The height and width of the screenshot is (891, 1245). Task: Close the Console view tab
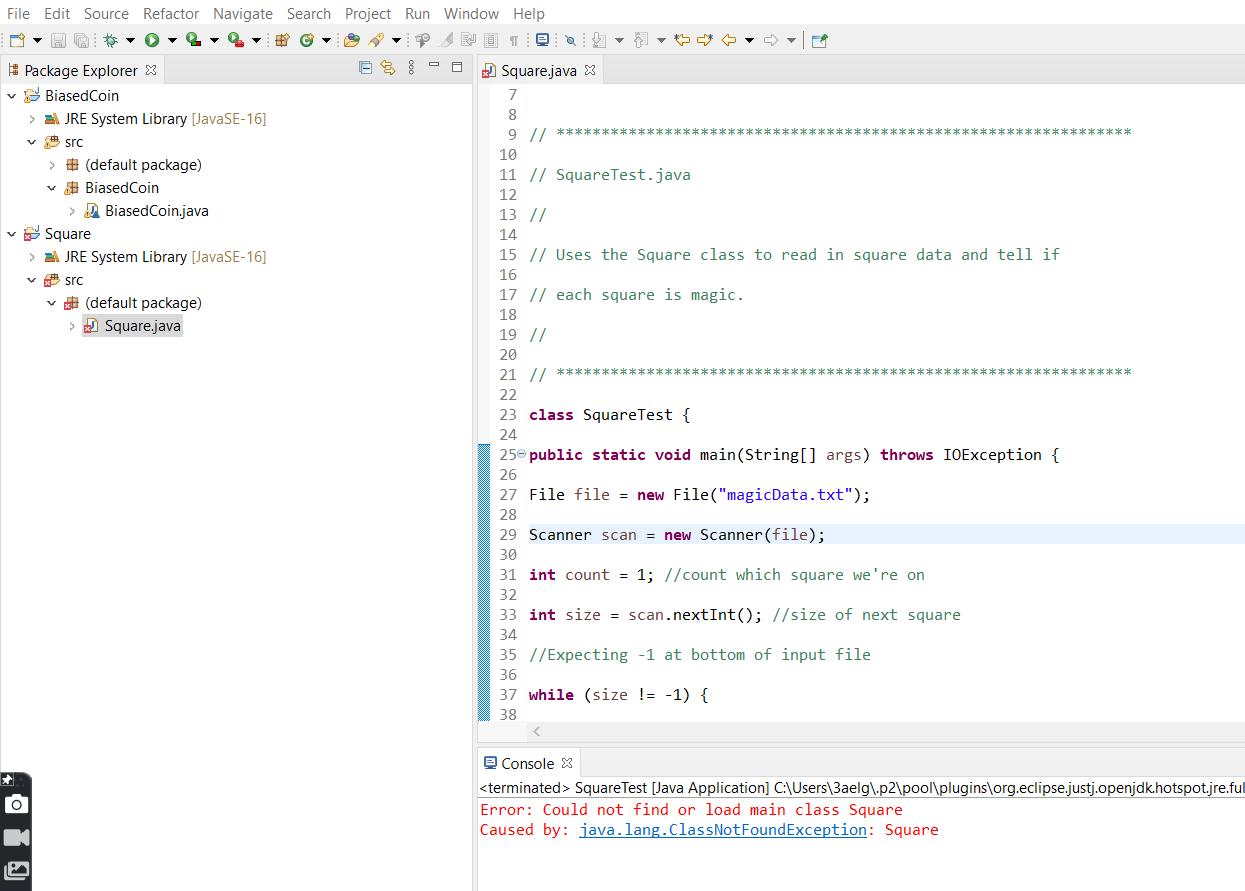(567, 763)
